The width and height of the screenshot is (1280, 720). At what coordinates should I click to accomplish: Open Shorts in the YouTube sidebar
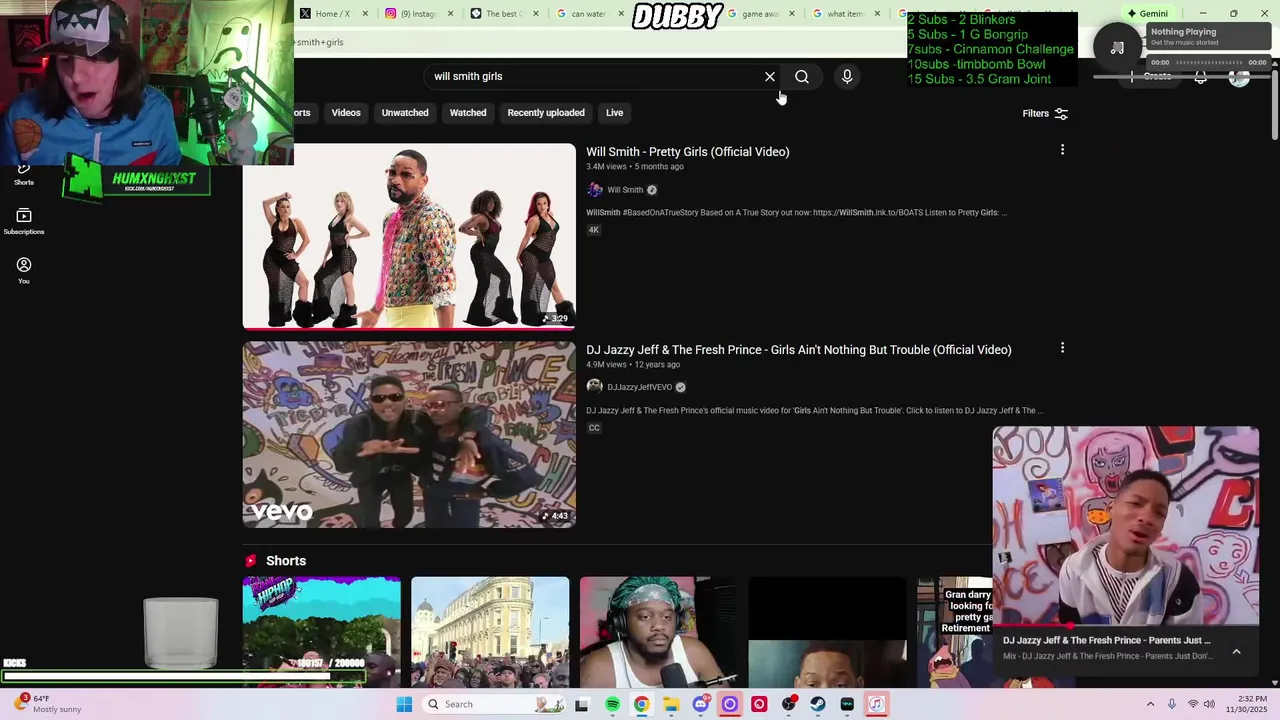(24, 175)
